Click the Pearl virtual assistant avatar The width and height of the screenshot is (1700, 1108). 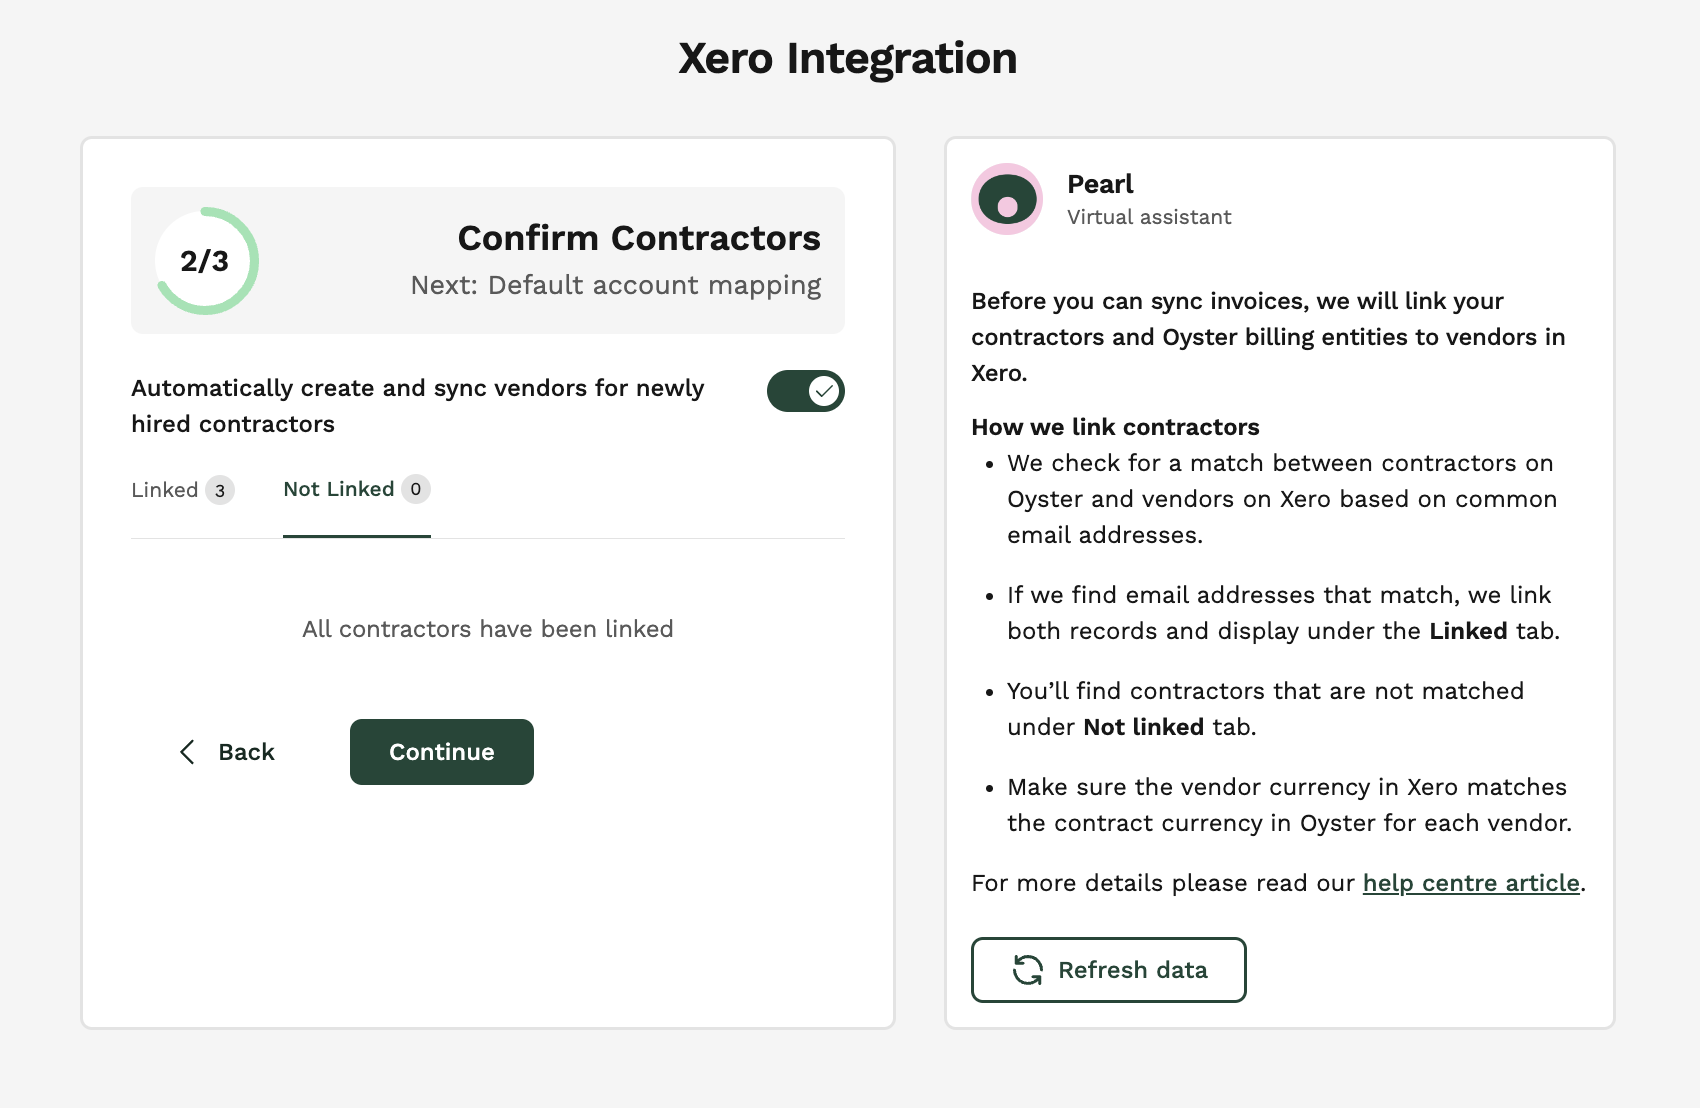pyautogui.click(x=1007, y=199)
